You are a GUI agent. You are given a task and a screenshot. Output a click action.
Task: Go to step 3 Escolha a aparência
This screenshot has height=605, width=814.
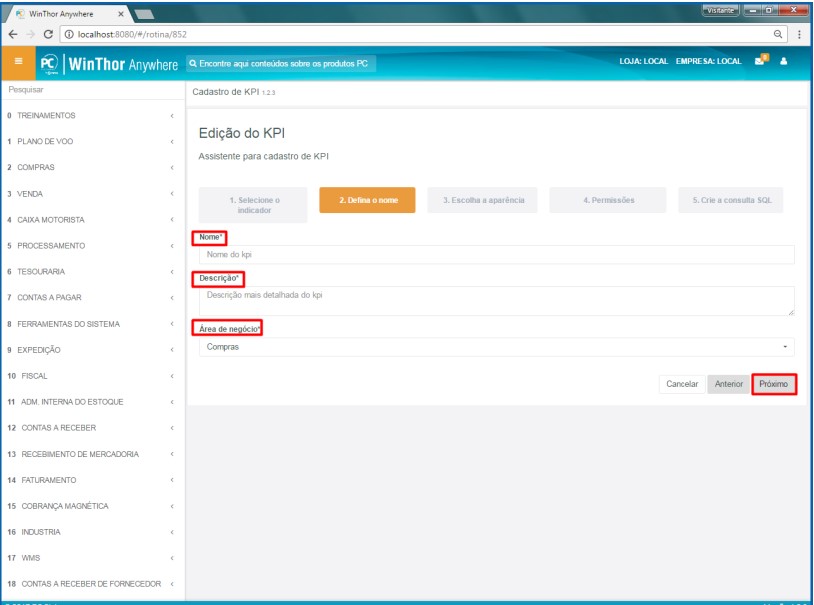click(x=483, y=200)
